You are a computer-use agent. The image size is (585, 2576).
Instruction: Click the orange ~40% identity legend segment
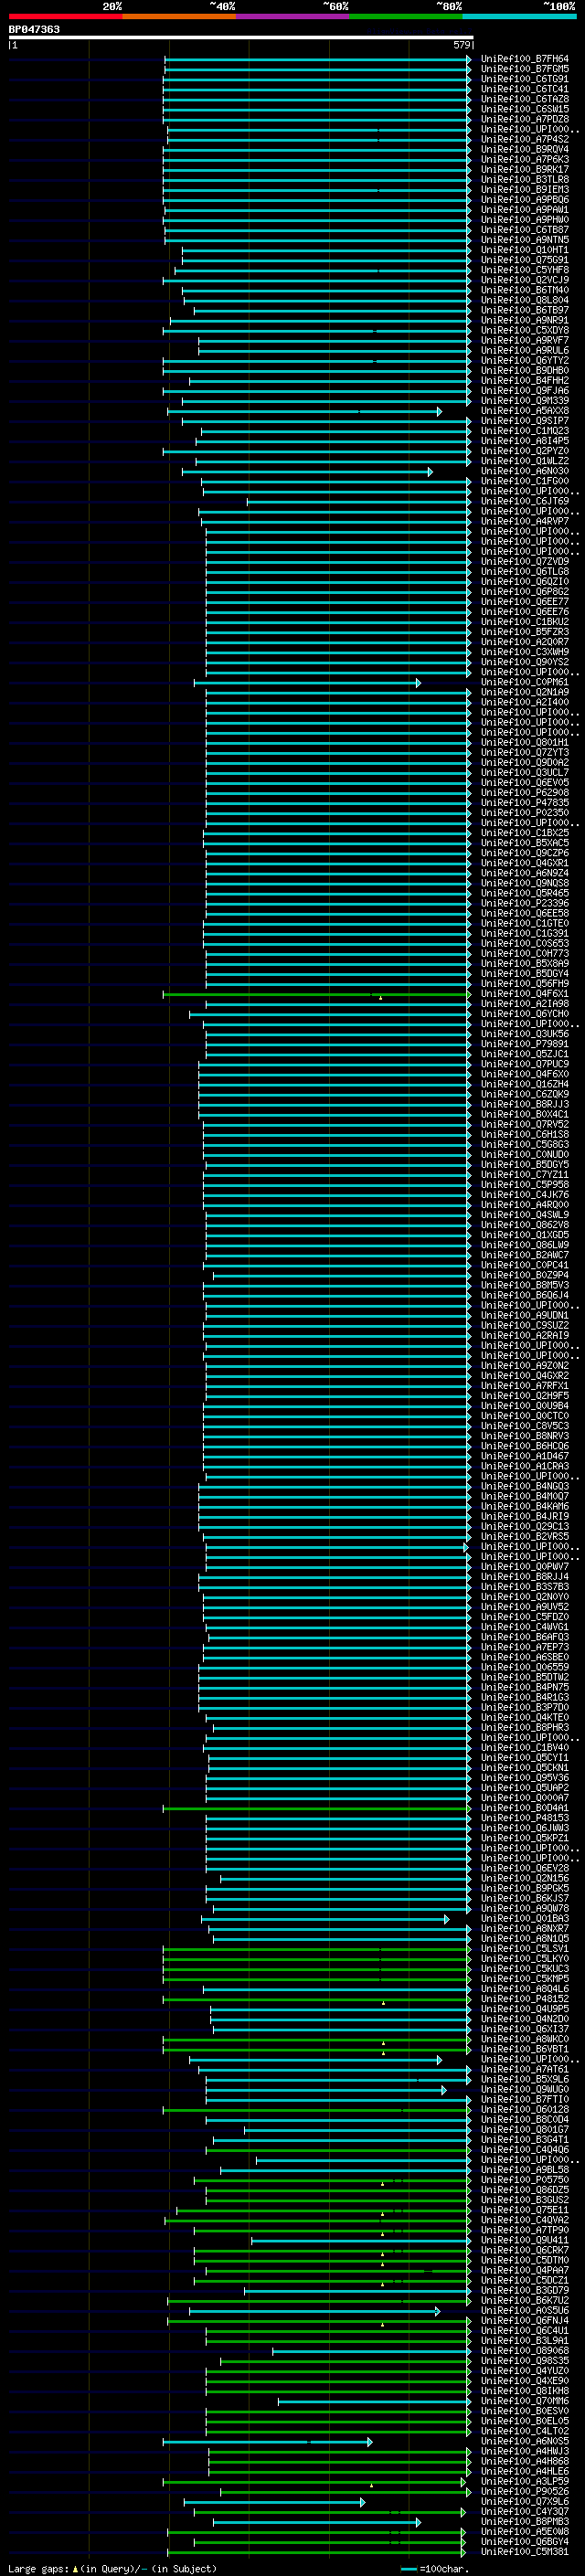coord(179,16)
